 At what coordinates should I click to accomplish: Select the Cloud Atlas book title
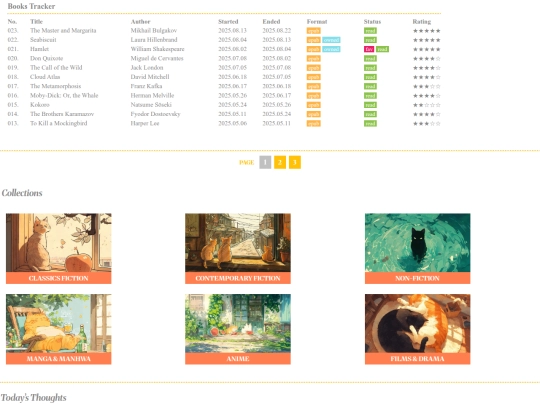pos(45,77)
